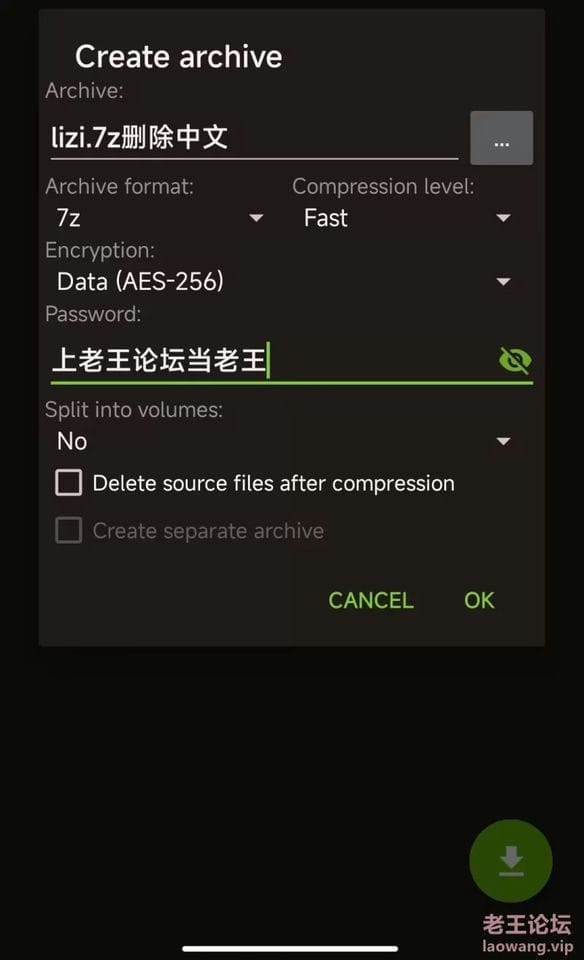584x960 pixels.
Task: Tap the 'Delete source files after compression' label
Action: click(274, 483)
